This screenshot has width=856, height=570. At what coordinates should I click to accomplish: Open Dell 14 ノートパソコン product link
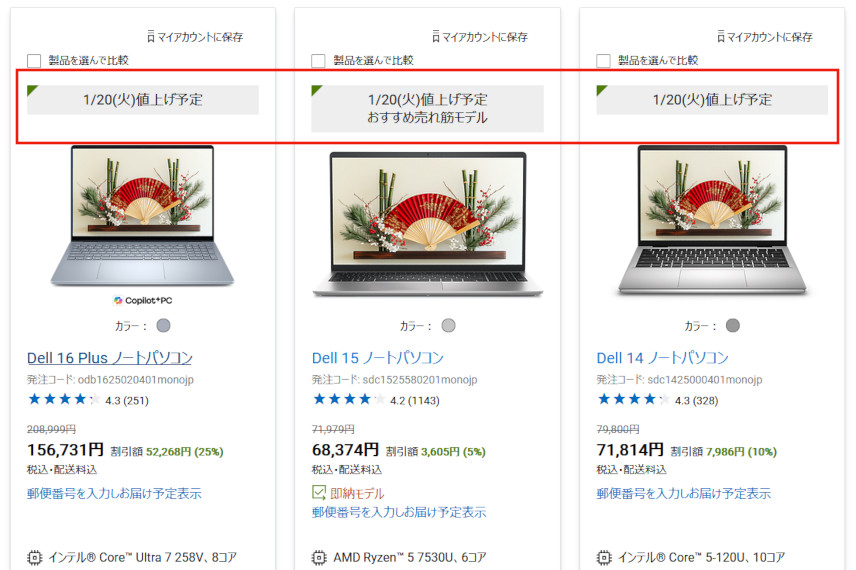pyautogui.click(x=662, y=358)
